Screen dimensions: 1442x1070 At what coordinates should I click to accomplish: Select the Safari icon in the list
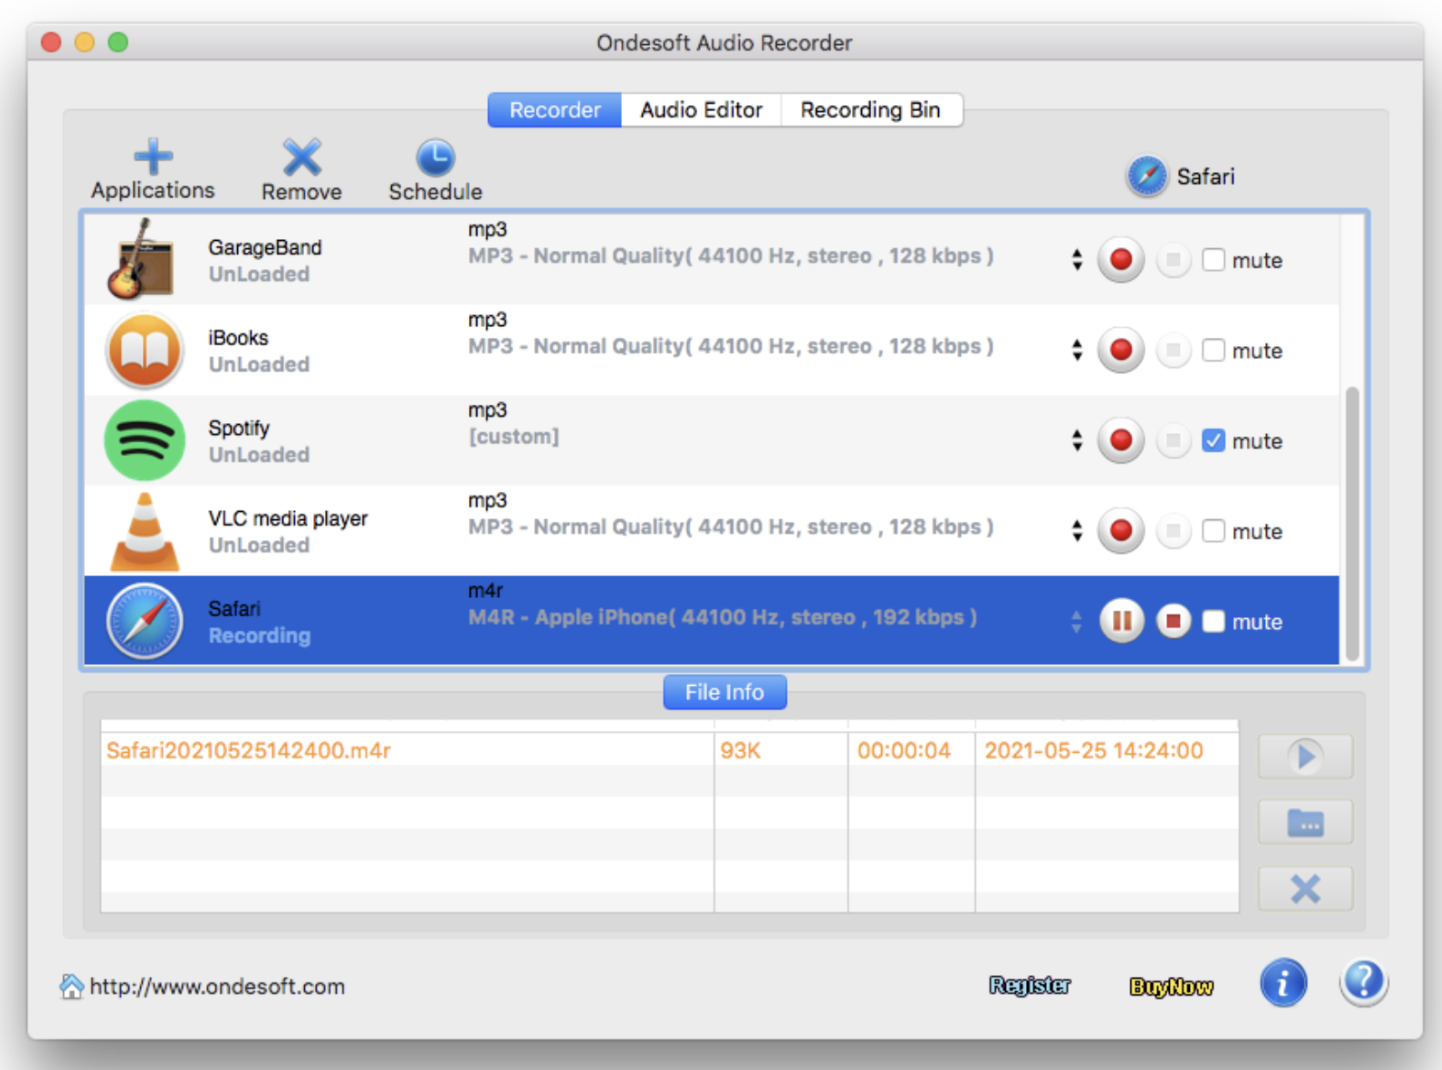pos(145,621)
